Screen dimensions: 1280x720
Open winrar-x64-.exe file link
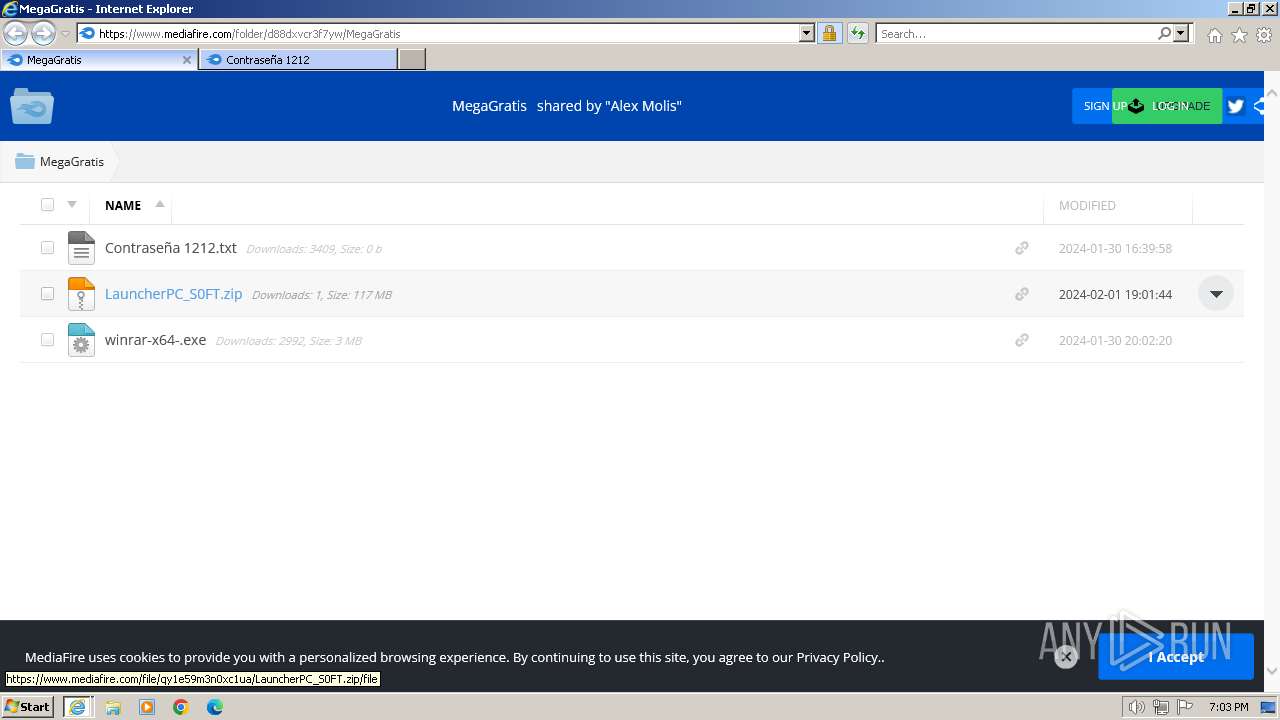click(156, 340)
